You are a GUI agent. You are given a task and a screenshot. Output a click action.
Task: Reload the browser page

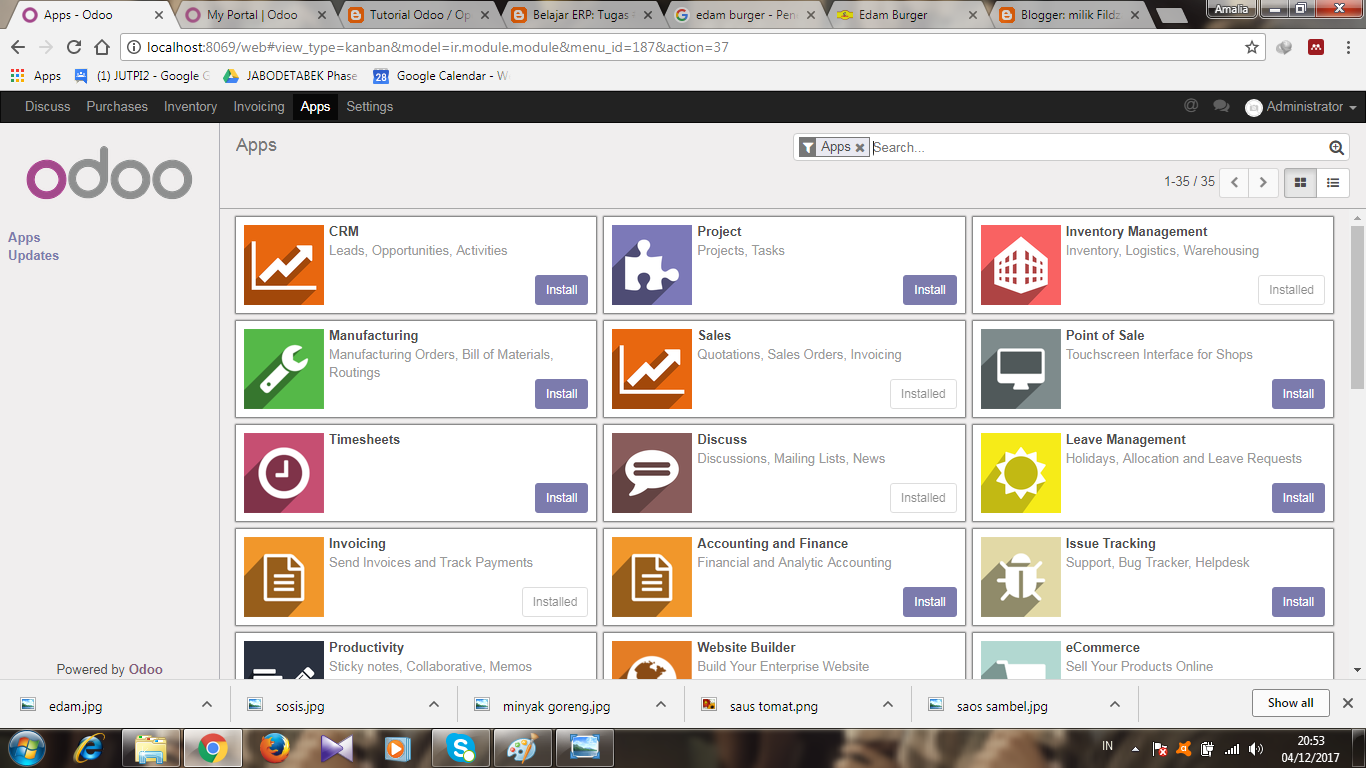tap(74, 47)
